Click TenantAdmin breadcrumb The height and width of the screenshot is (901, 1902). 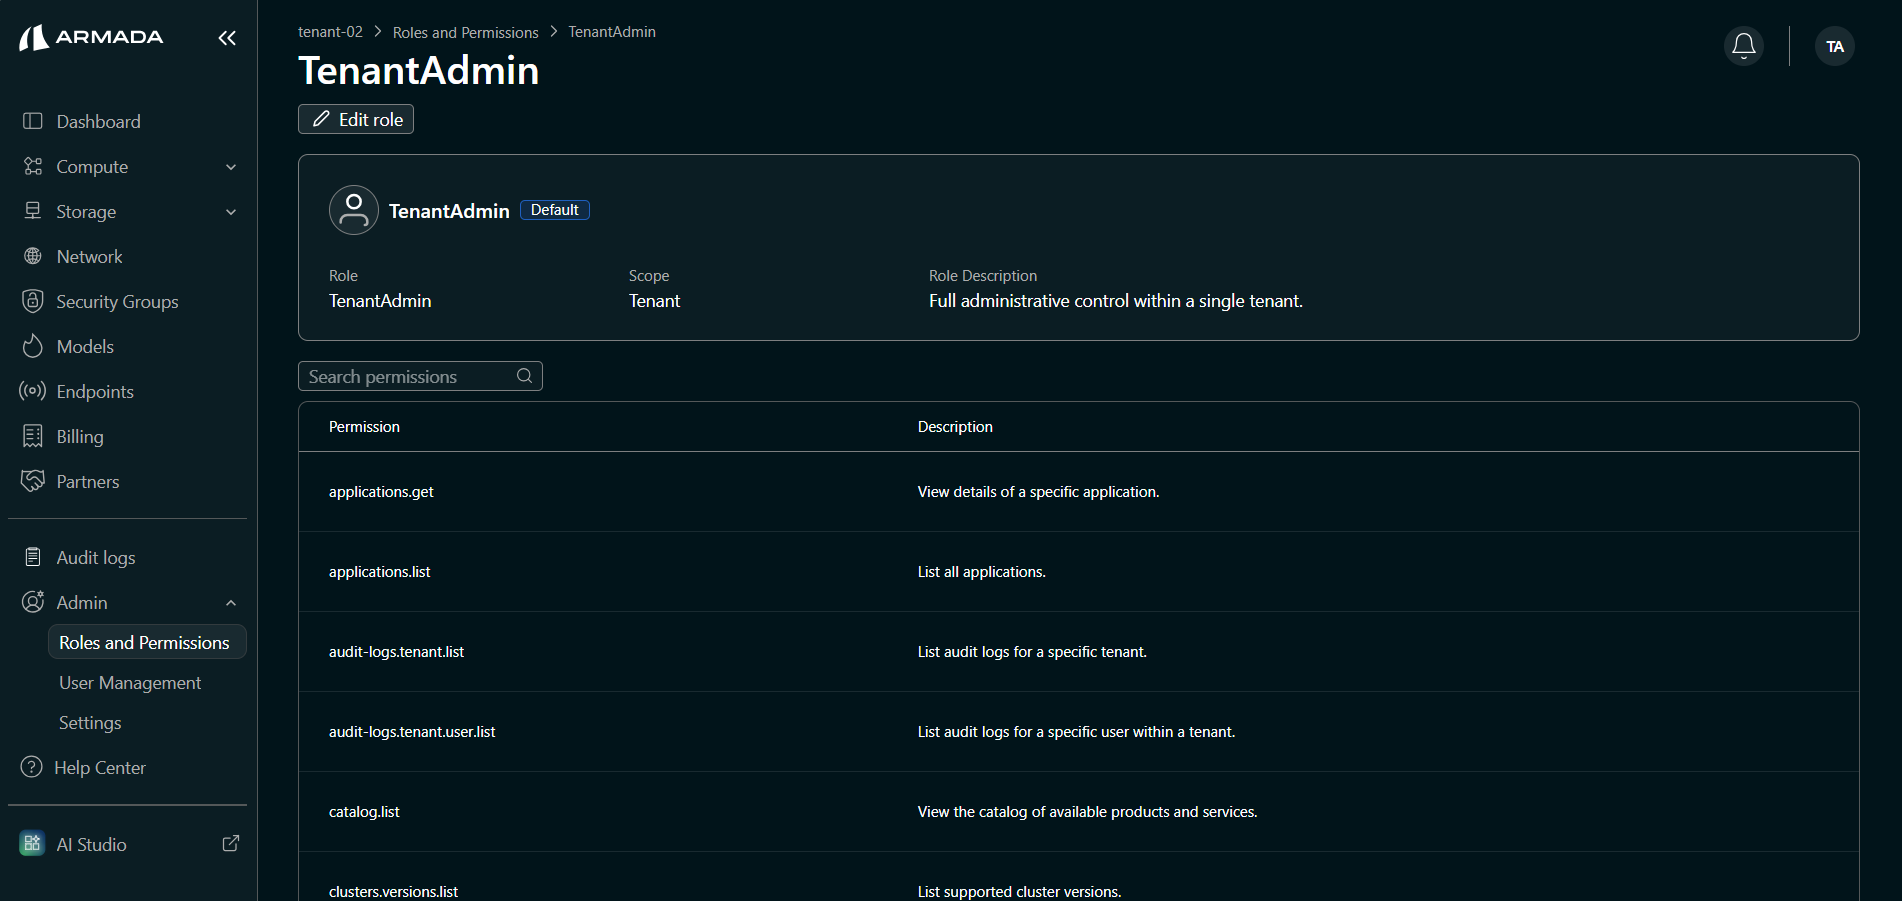click(612, 32)
